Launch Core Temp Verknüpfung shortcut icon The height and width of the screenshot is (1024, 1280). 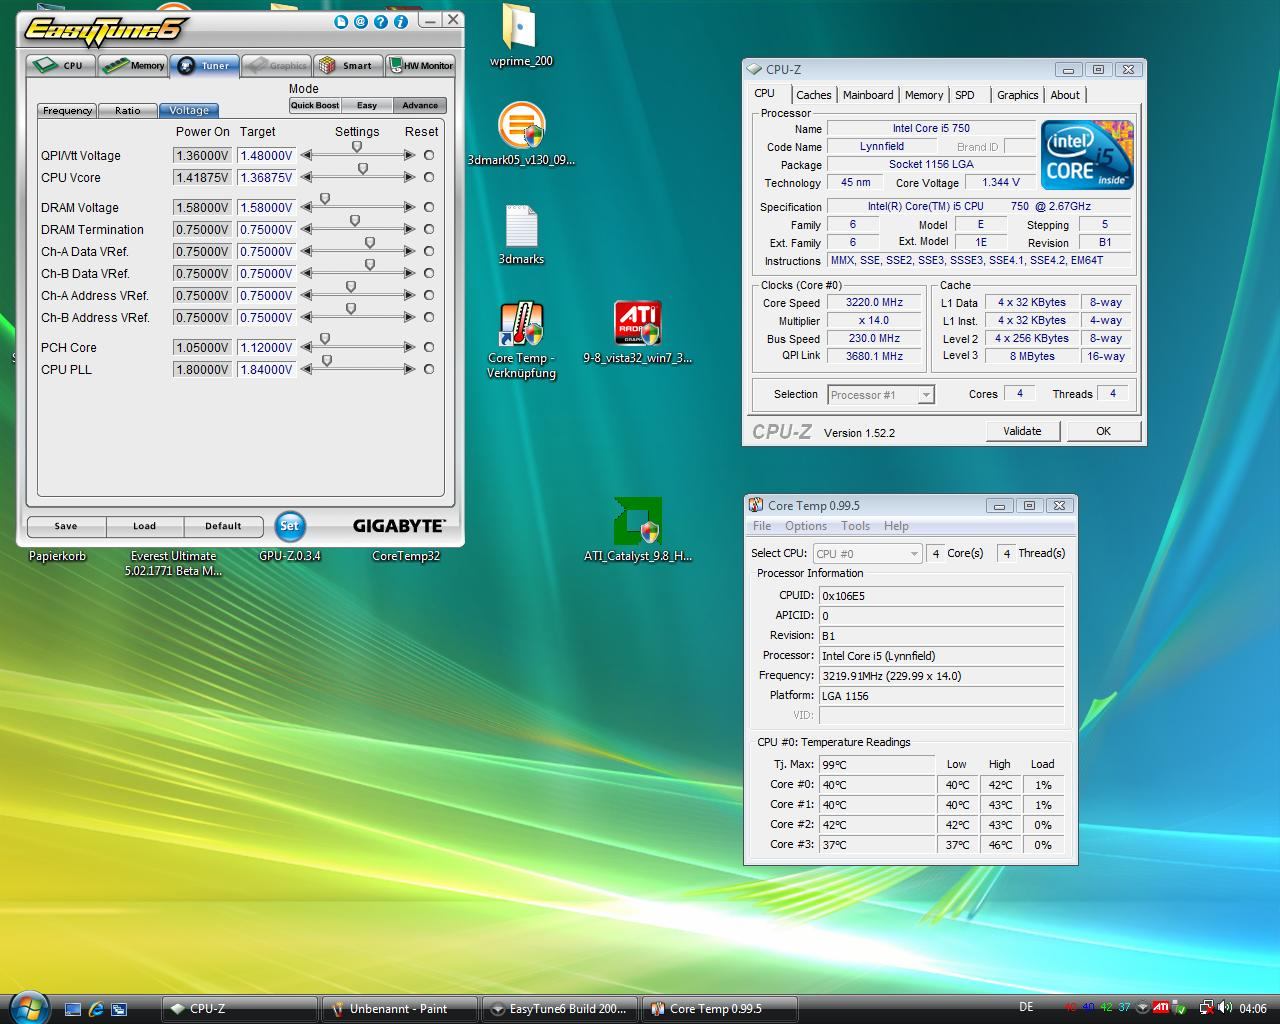521,340
